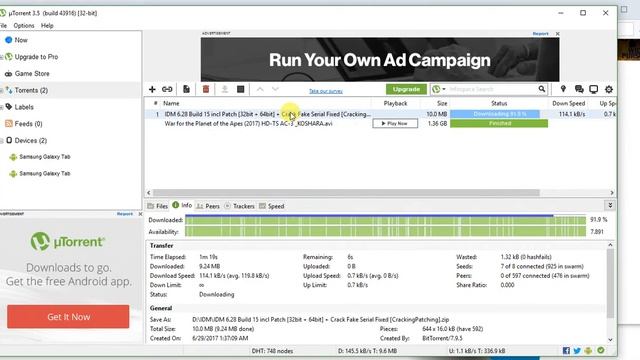
Task: Click Report link above top banner ad
Action: [x=540, y=34]
